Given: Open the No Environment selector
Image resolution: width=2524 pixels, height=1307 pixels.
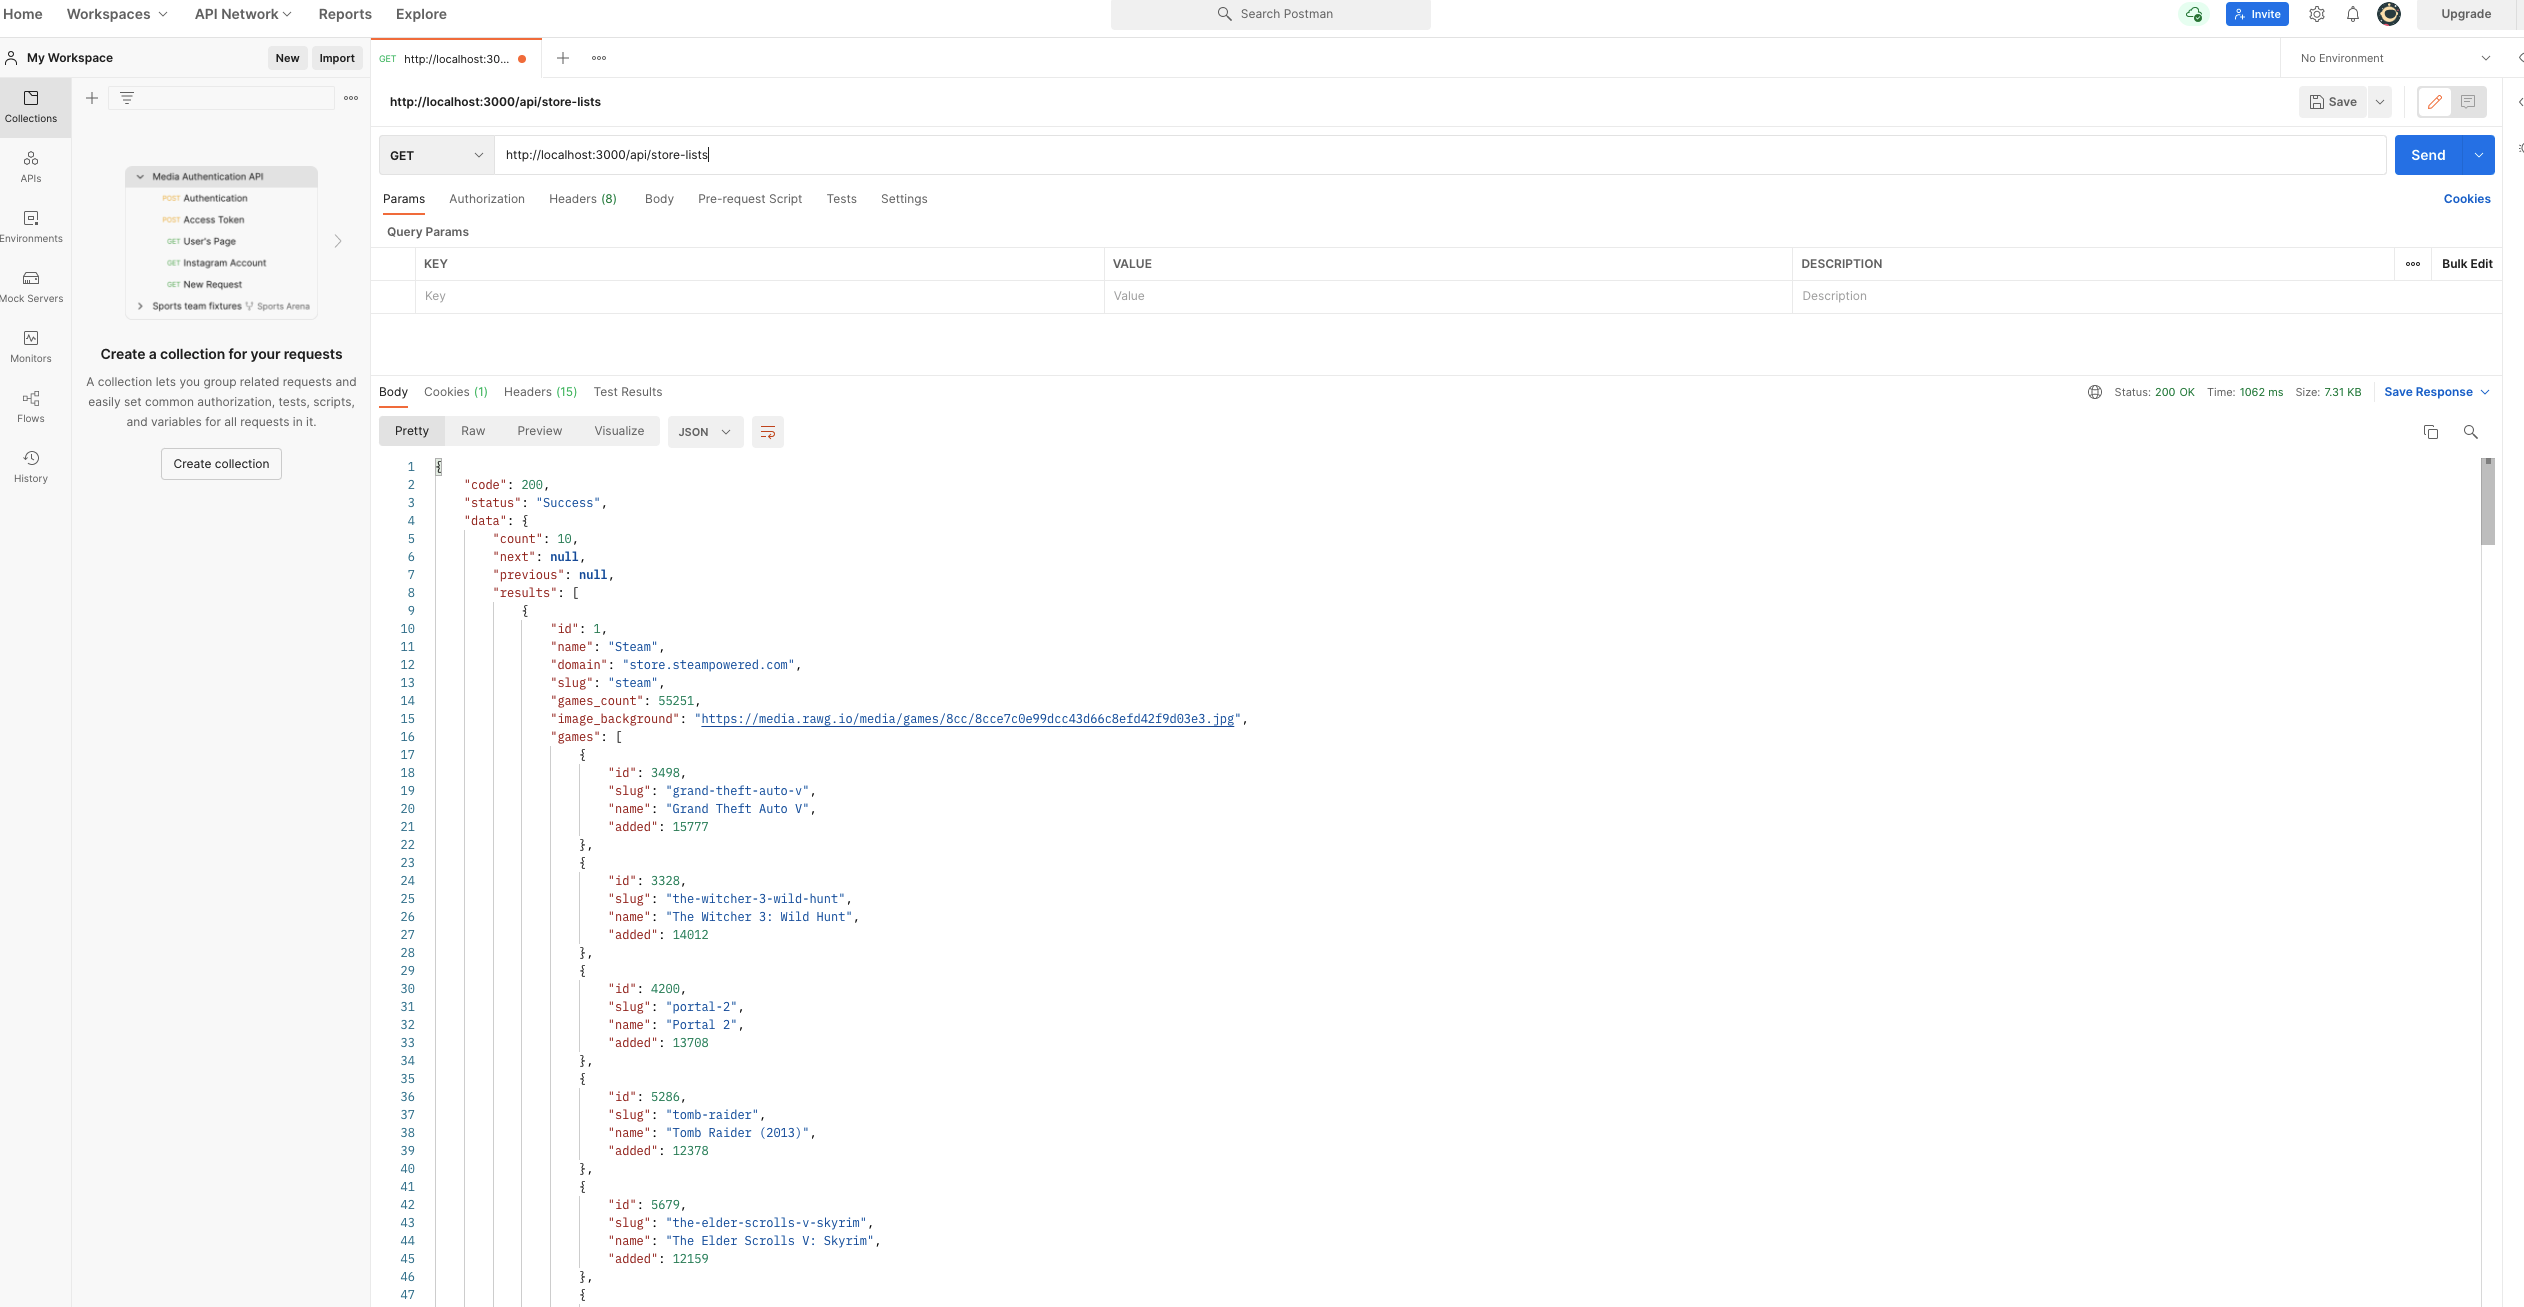Looking at the screenshot, I should 2396,58.
